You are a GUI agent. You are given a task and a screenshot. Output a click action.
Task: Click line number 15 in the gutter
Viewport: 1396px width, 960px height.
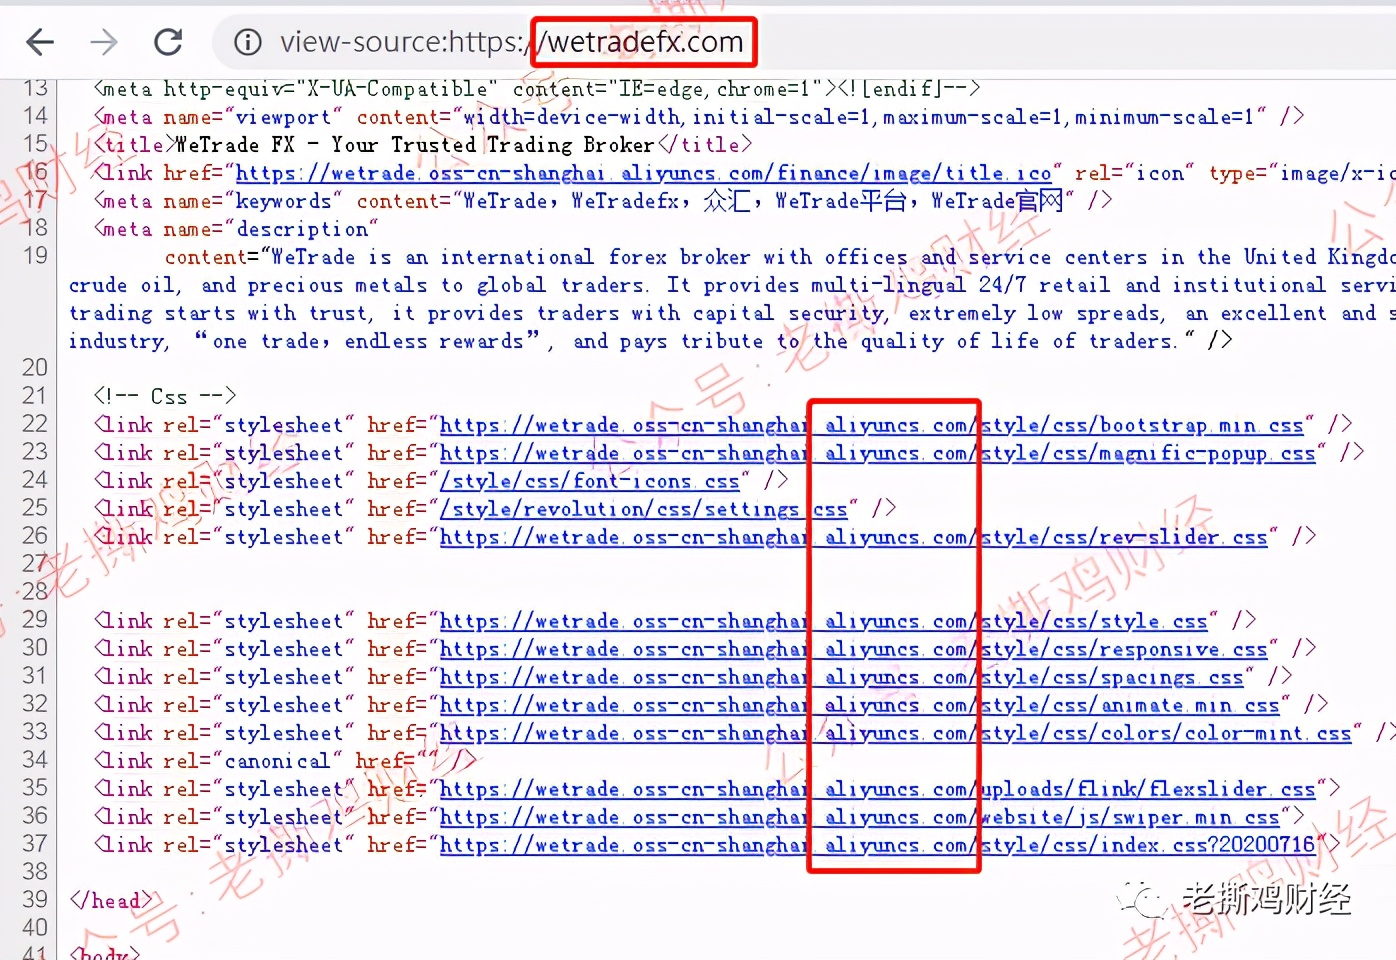(x=35, y=144)
